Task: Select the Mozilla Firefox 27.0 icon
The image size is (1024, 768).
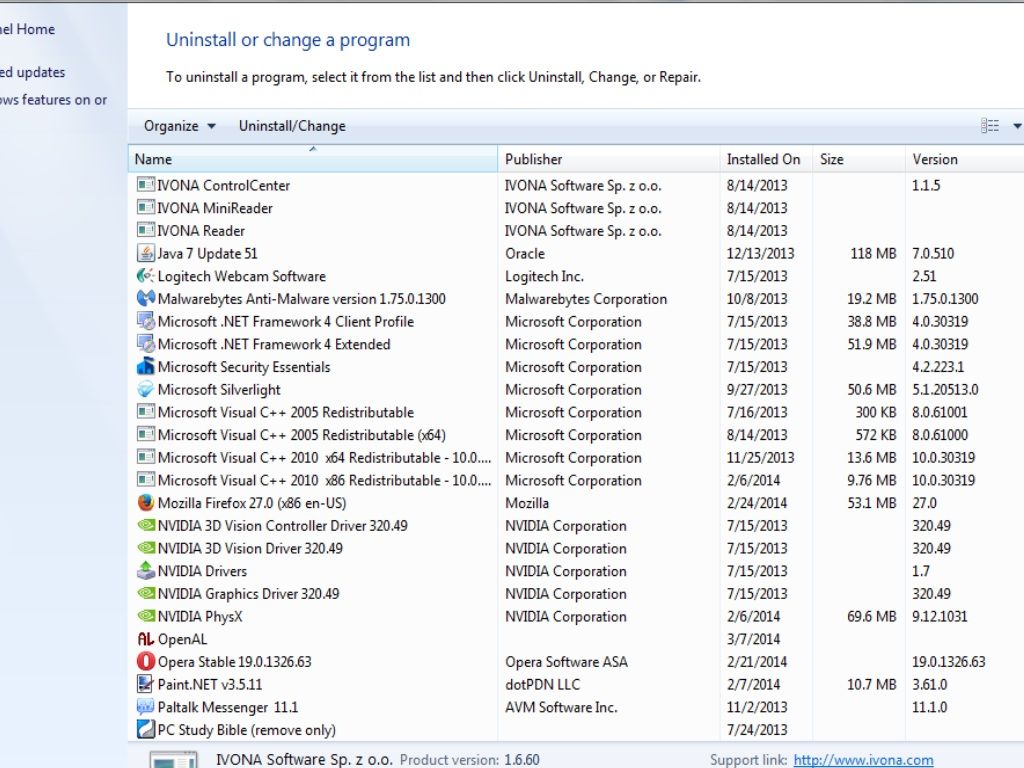Action: (145, 503)
